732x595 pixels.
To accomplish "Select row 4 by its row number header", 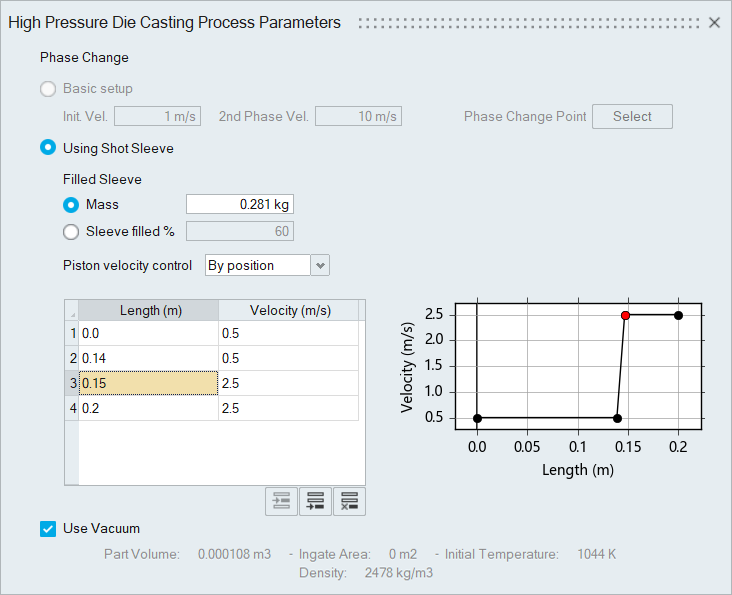I will coord(71,408).
